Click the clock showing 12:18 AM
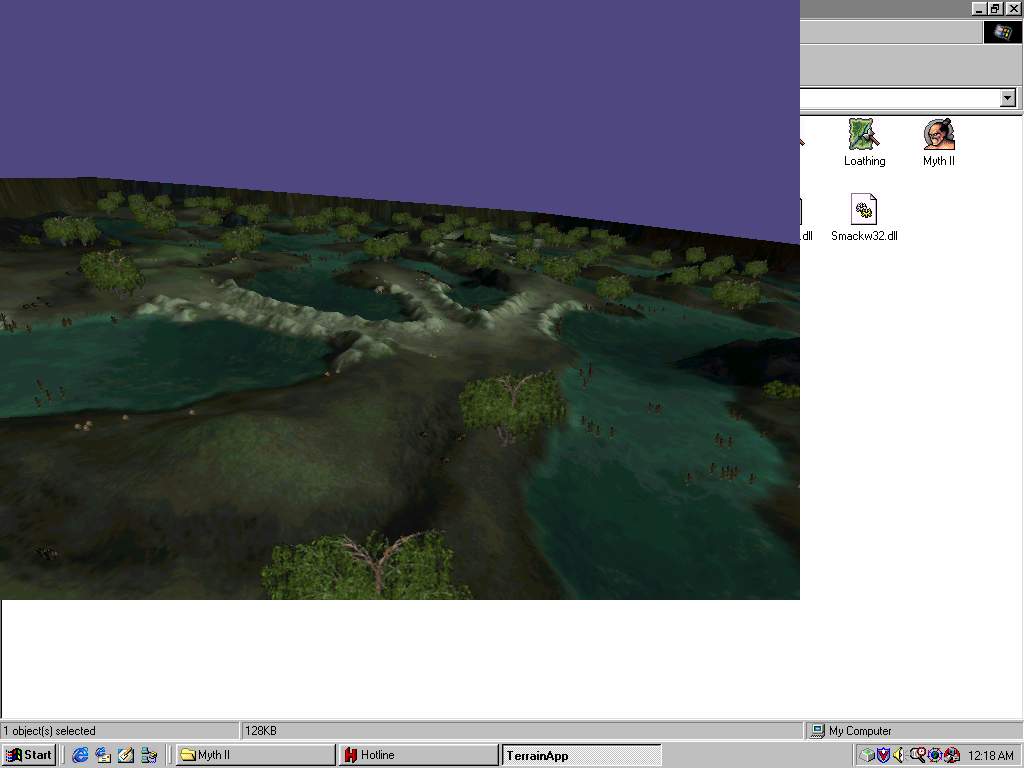 990,756
